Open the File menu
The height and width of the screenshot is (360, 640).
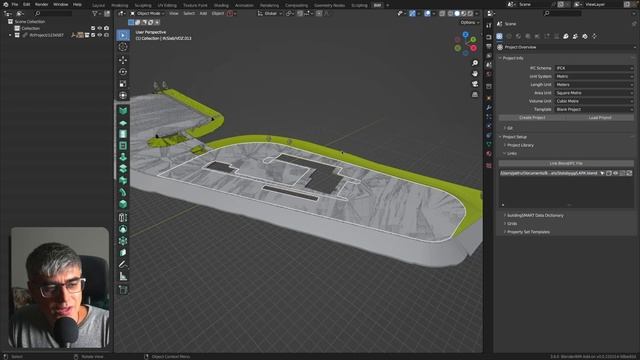coord(15,4)
